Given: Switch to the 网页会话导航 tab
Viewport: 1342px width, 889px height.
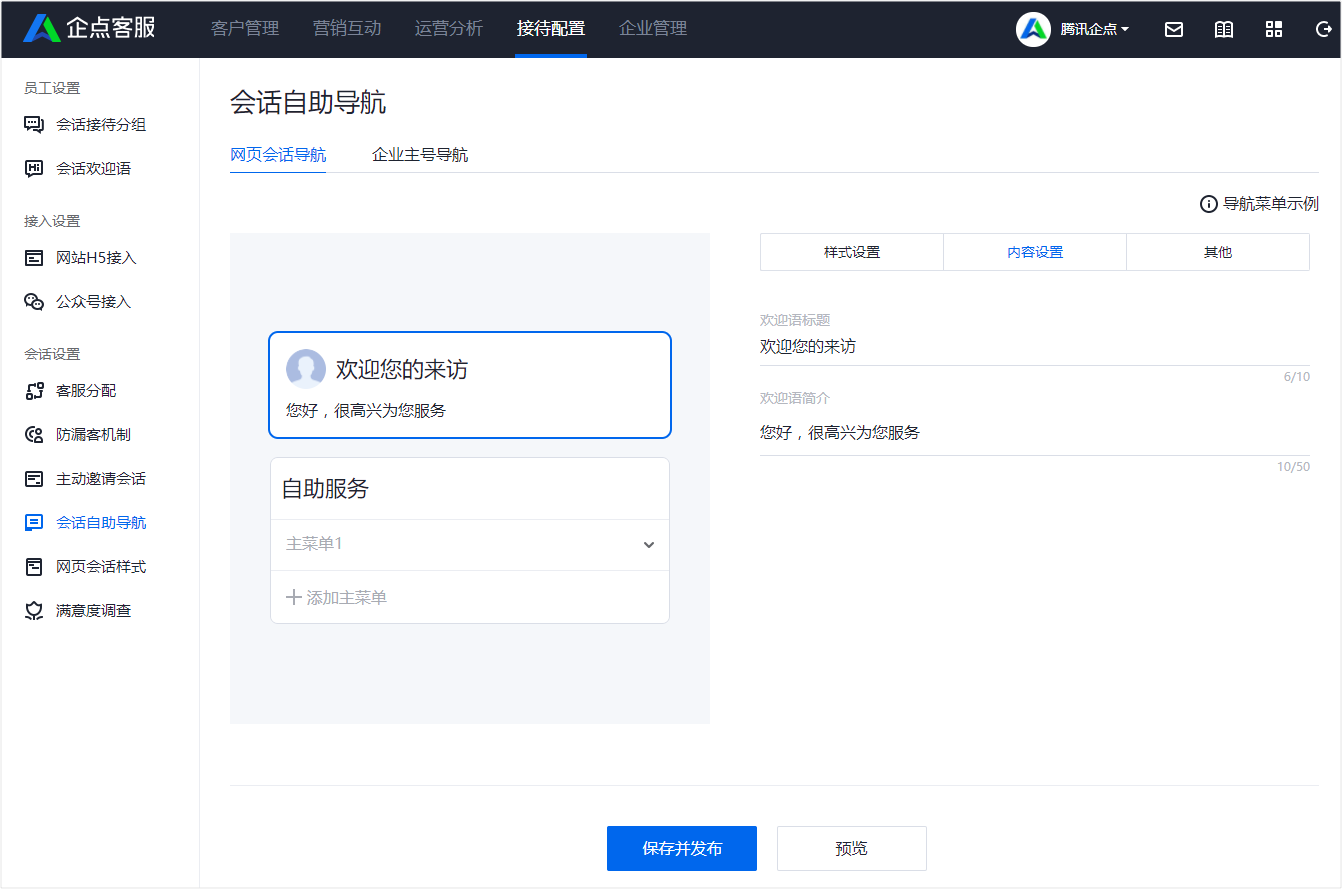Looking at the screenshot, I should click(278, 155).
